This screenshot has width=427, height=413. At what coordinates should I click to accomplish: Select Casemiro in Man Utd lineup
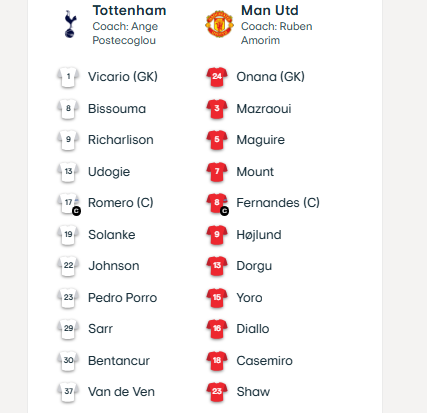point(264,361)
